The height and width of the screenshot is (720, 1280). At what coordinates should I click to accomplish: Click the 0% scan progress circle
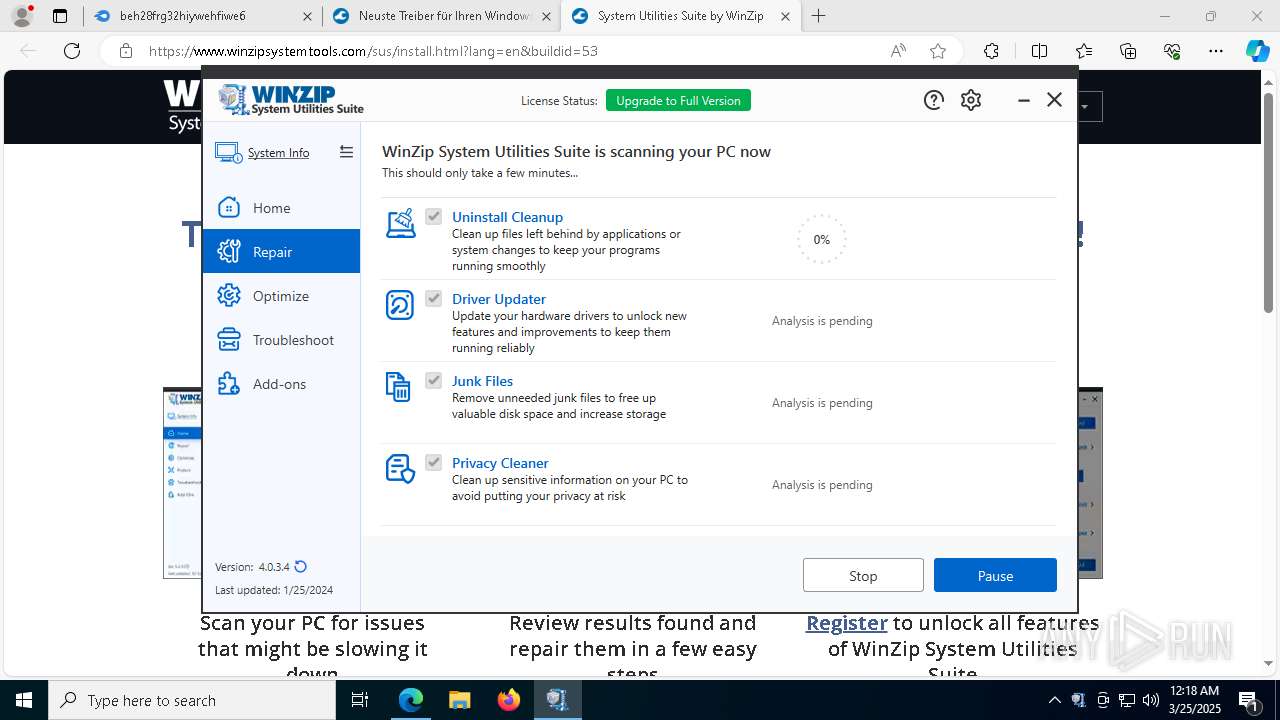click(x=821, y=239)
